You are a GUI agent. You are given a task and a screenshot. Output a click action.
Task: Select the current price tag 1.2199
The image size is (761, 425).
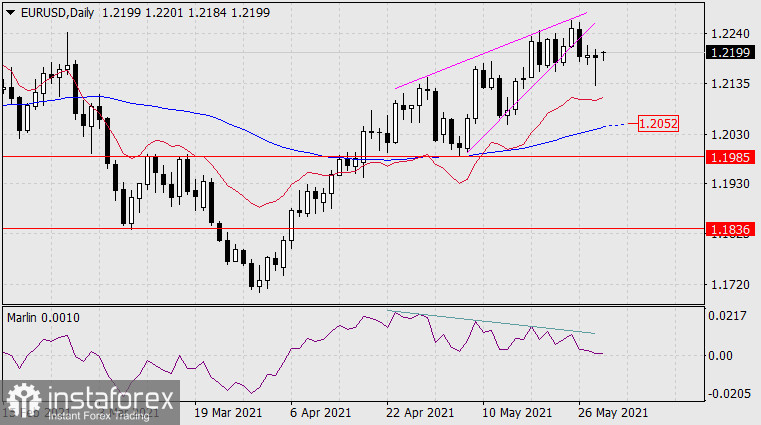(729, 52)
